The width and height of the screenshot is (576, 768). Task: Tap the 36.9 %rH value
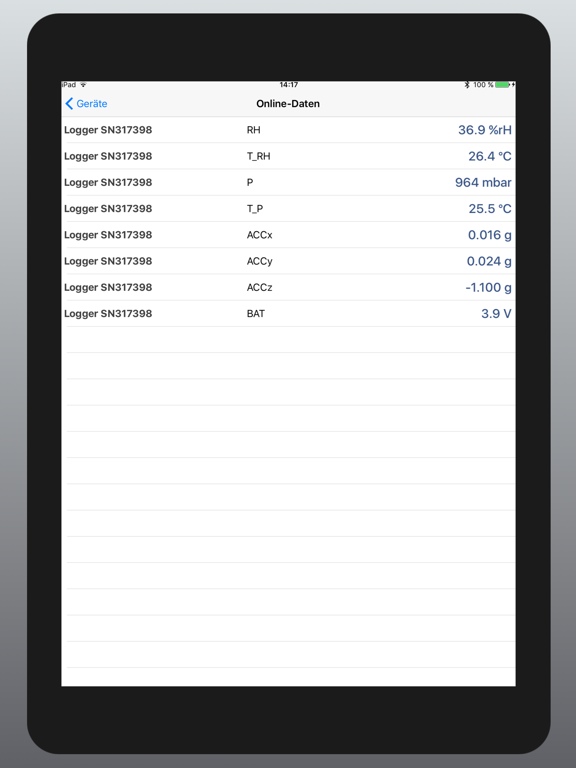(x=484, y=130)
